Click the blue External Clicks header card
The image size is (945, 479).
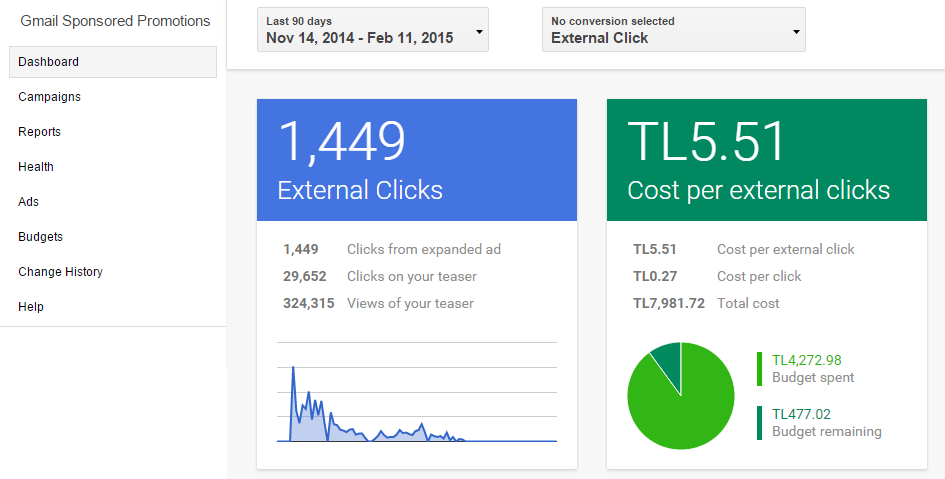coord(417,160)
